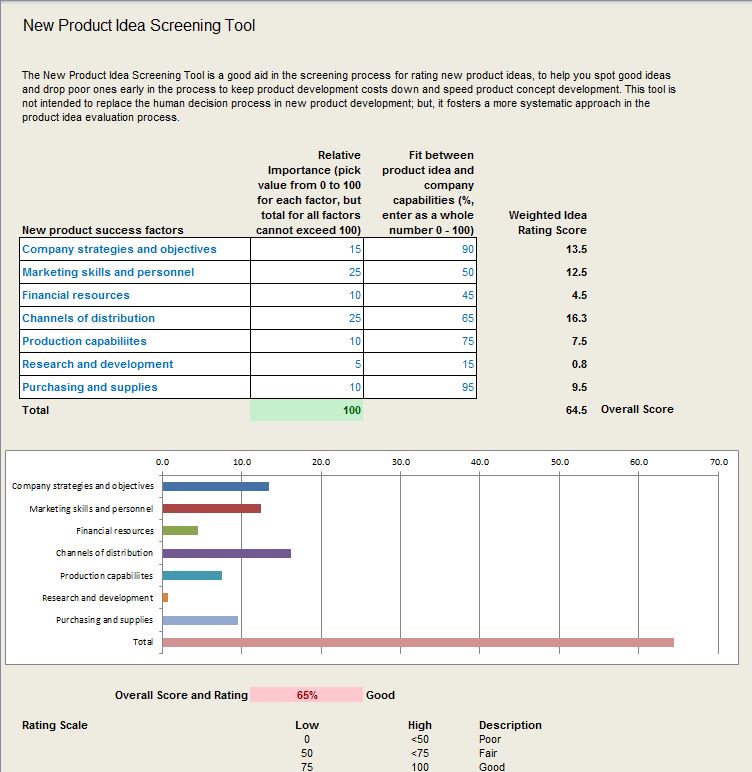Image resolution: width=752 pixels, height=772 pixels.
Task: Click the '<75' high value in rating scale
Action: click(x=420, y=753)
